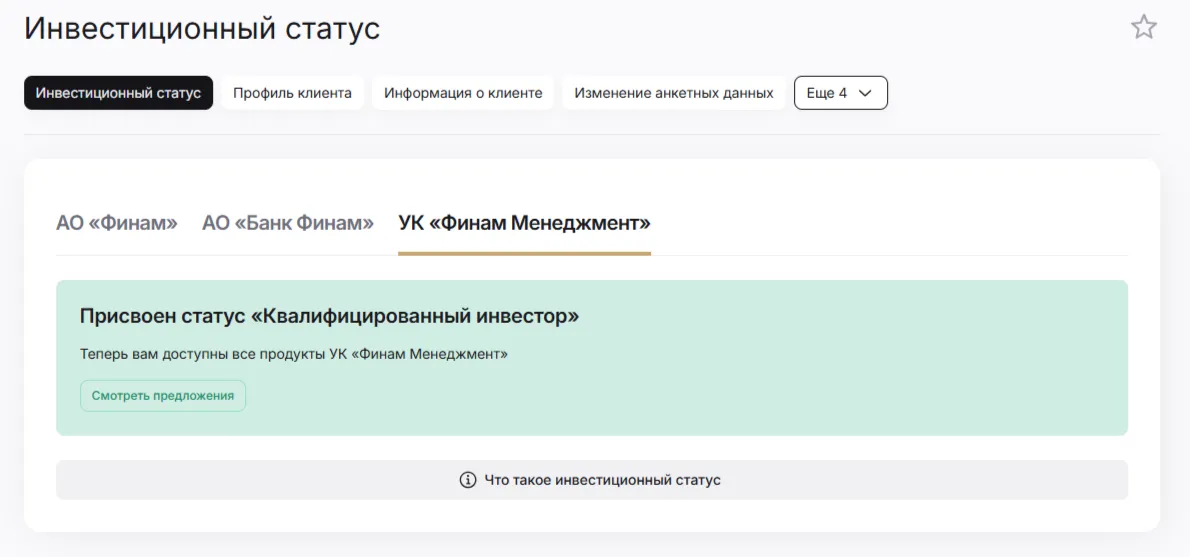
Task: Expand the «Еще 4» dropdown
Action: click(841, 93)
